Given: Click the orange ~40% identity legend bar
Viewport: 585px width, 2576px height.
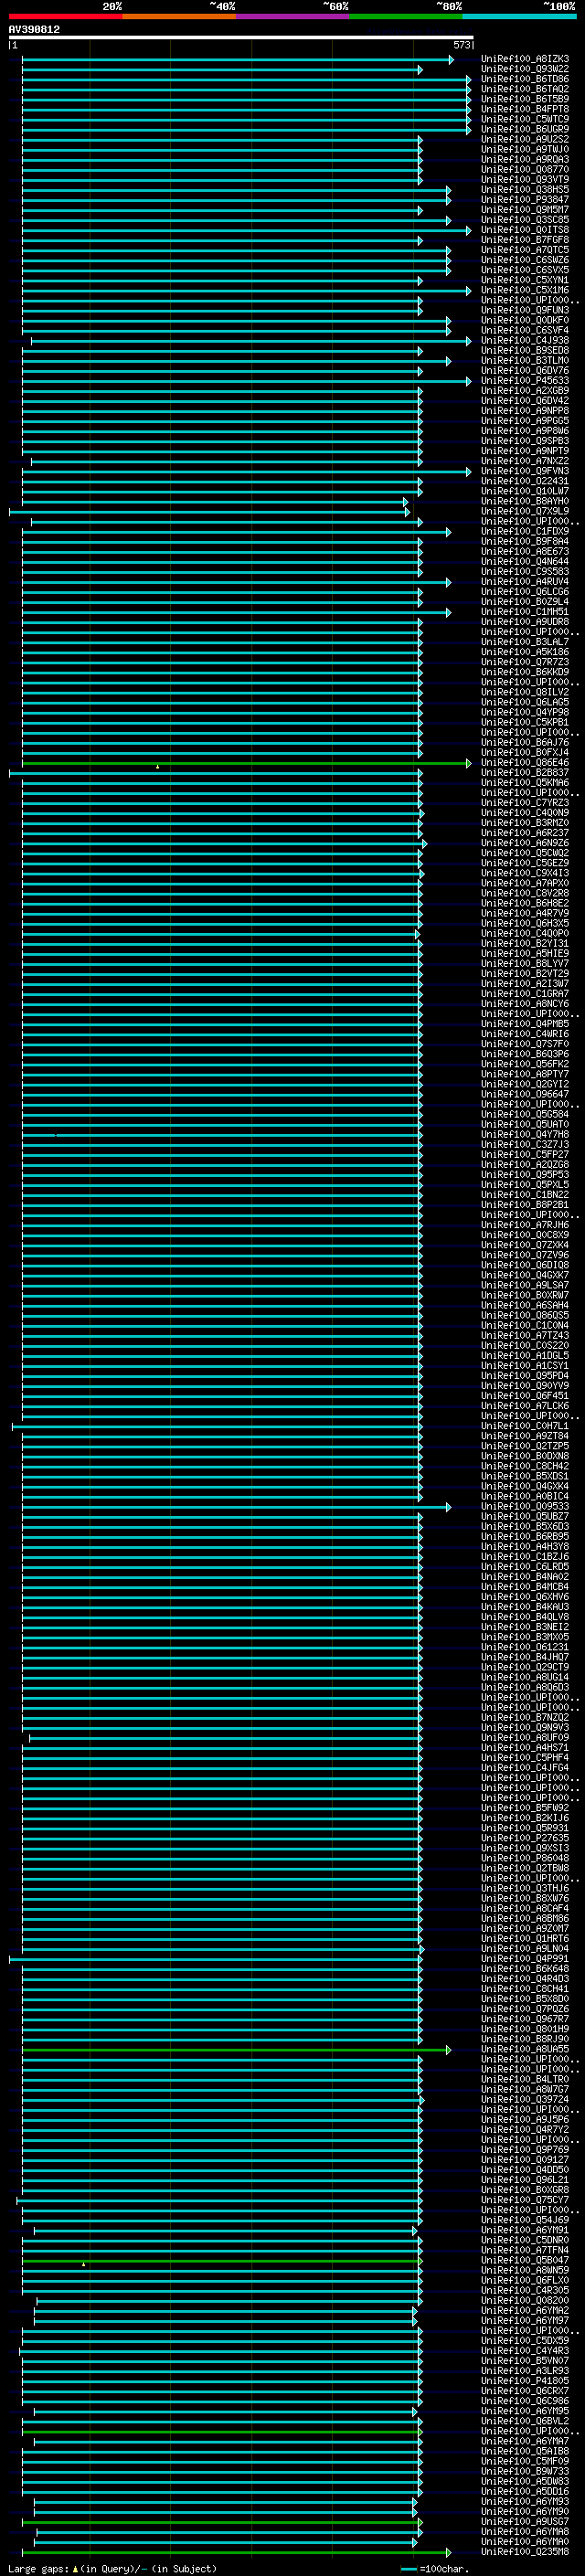Looking at the screenshot, I should (x=179, y=16).
